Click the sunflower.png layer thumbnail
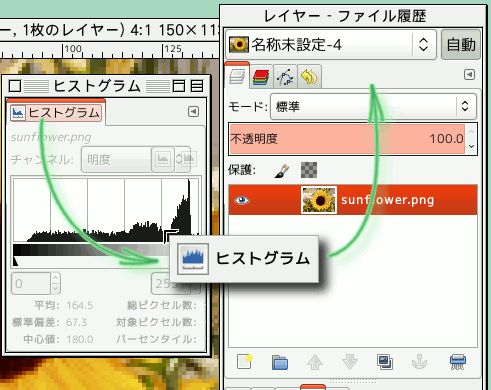The width and height of the screenshot is (491, 390). point(319,200)
